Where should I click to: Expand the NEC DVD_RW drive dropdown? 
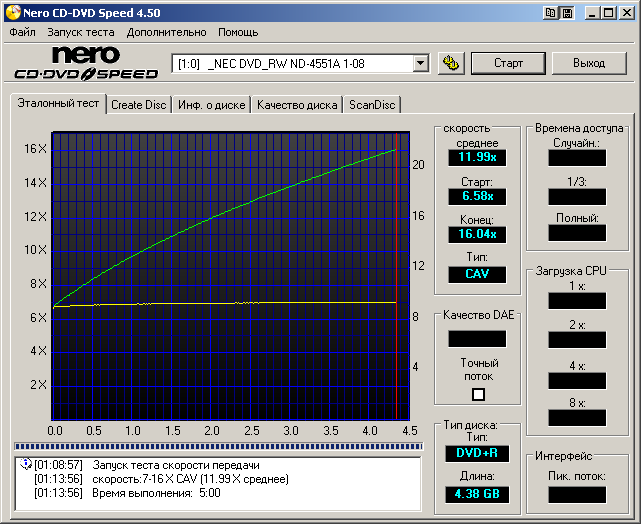420,63
